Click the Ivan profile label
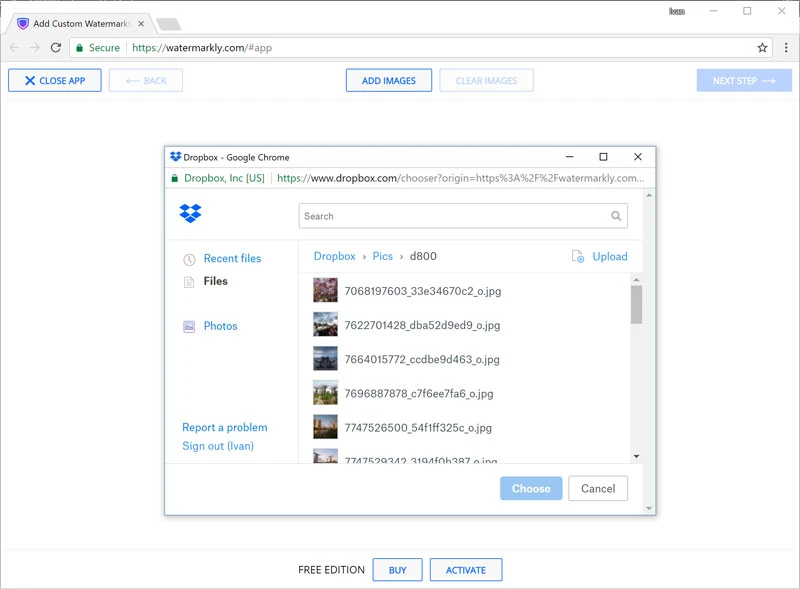The width and height of the screenshot is (800, 589). coord(677,11)
